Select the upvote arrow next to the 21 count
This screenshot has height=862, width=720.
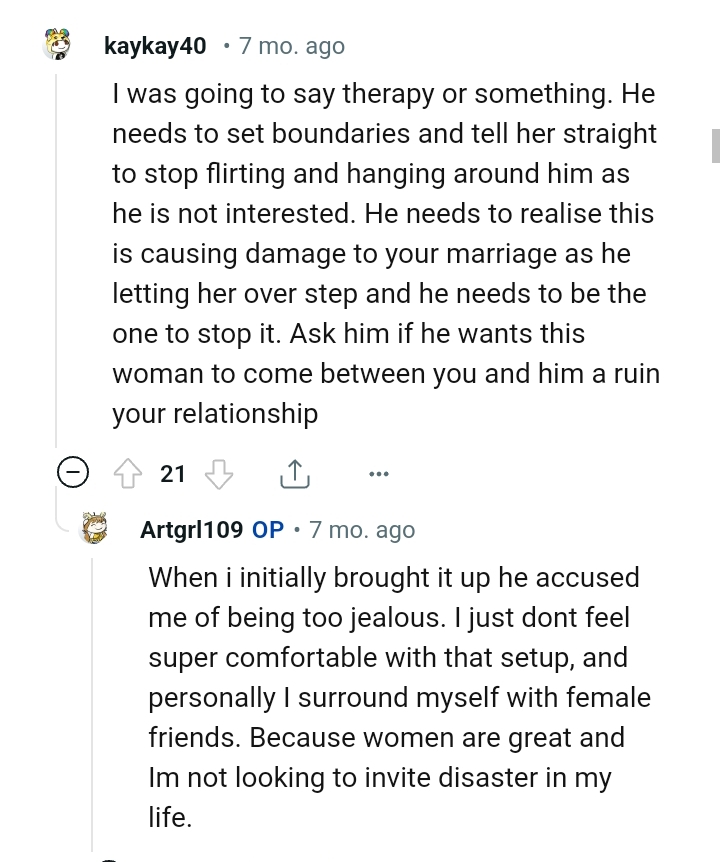(x=128, y=473)
